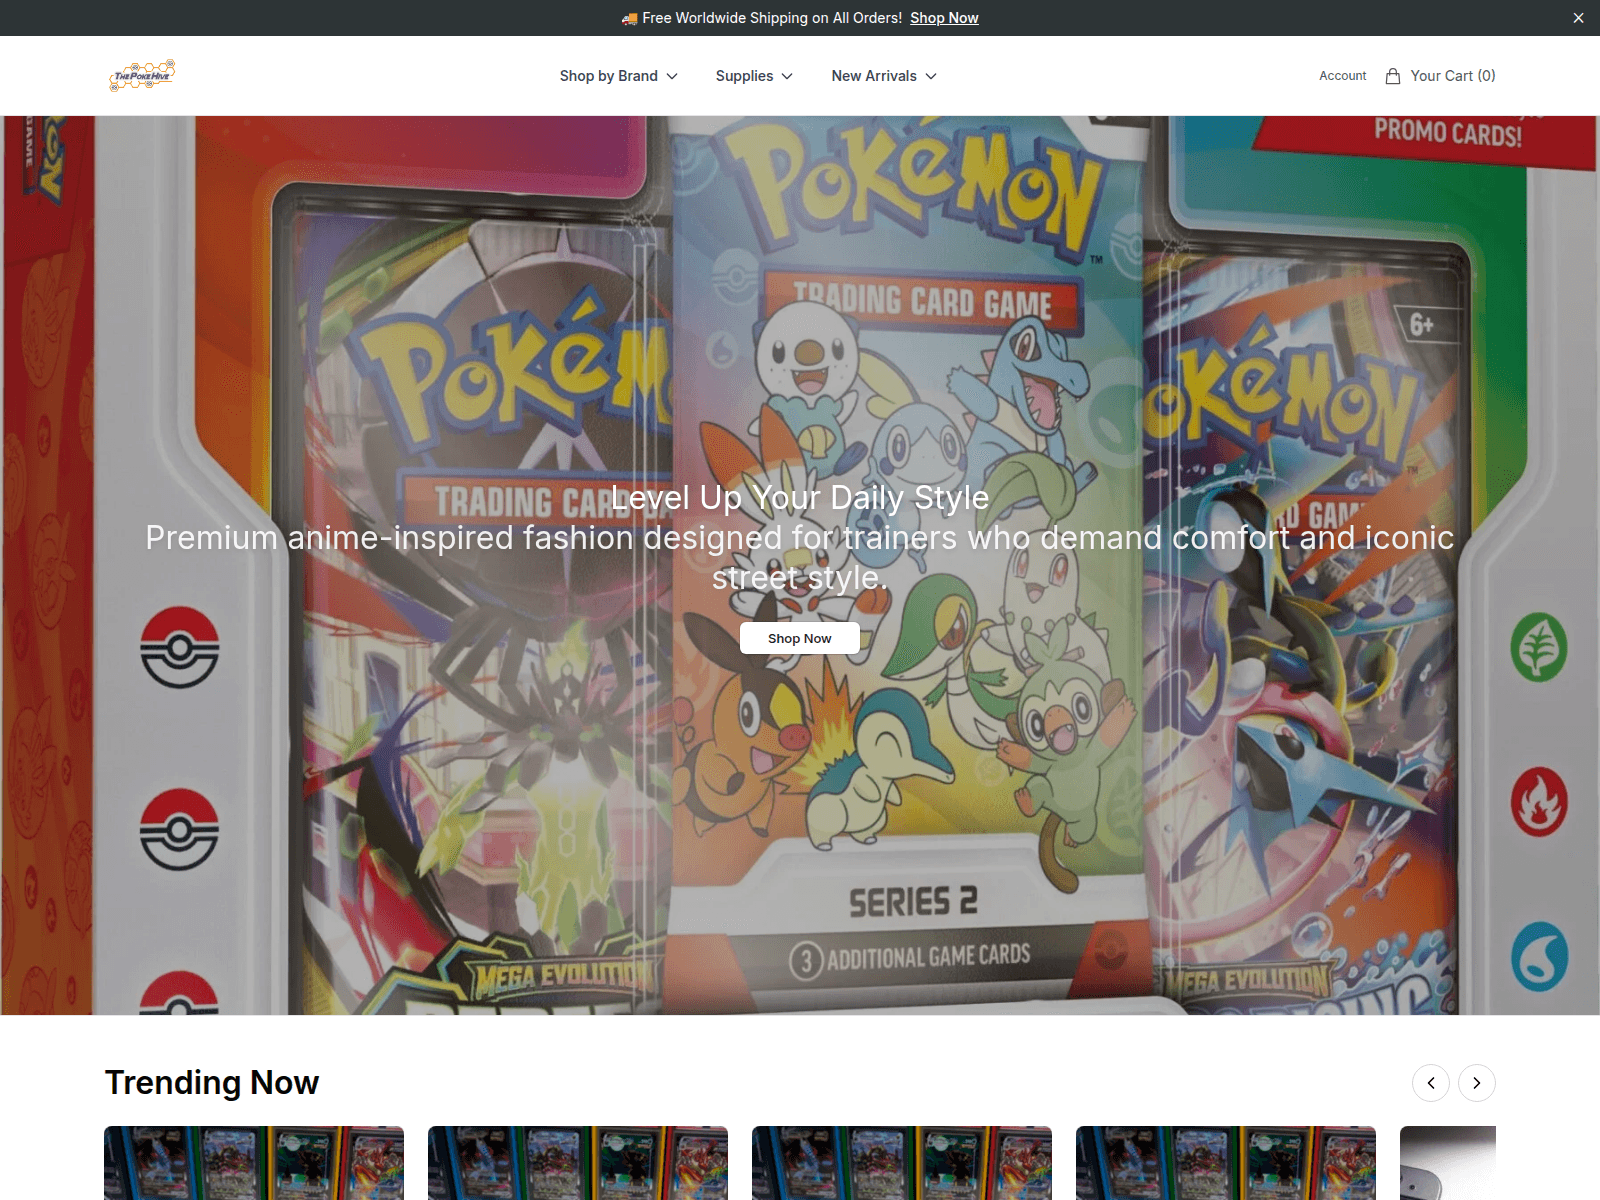The width and height of the screenshot is (1600, 1200).
Task: Expand the Shop by Brand menu
Action: [x=619, y=76]
